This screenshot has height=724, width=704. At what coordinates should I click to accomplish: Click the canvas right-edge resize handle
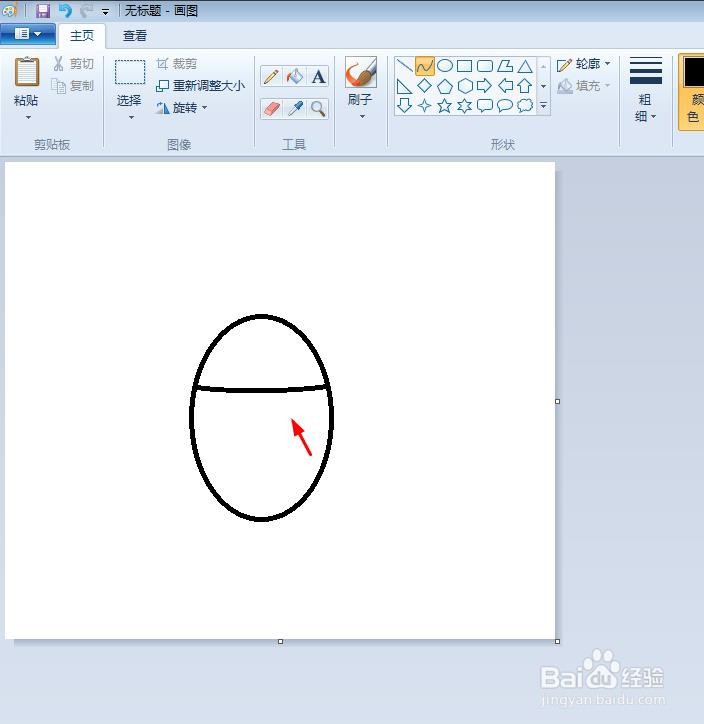[557, 401]
